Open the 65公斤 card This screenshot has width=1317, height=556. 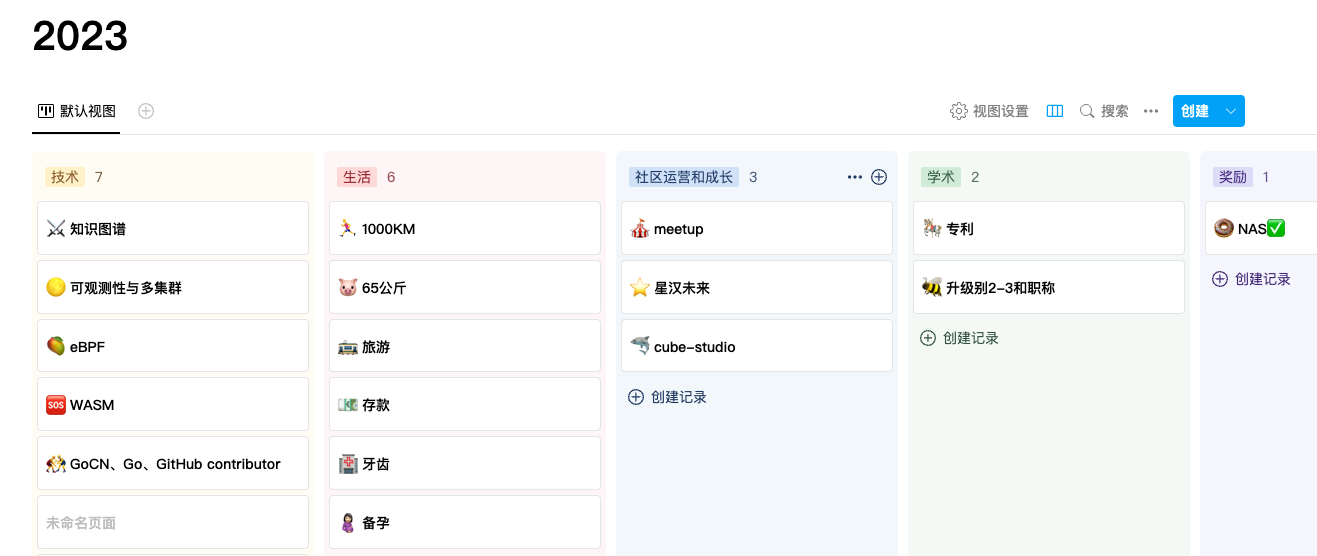coord(465,287)
